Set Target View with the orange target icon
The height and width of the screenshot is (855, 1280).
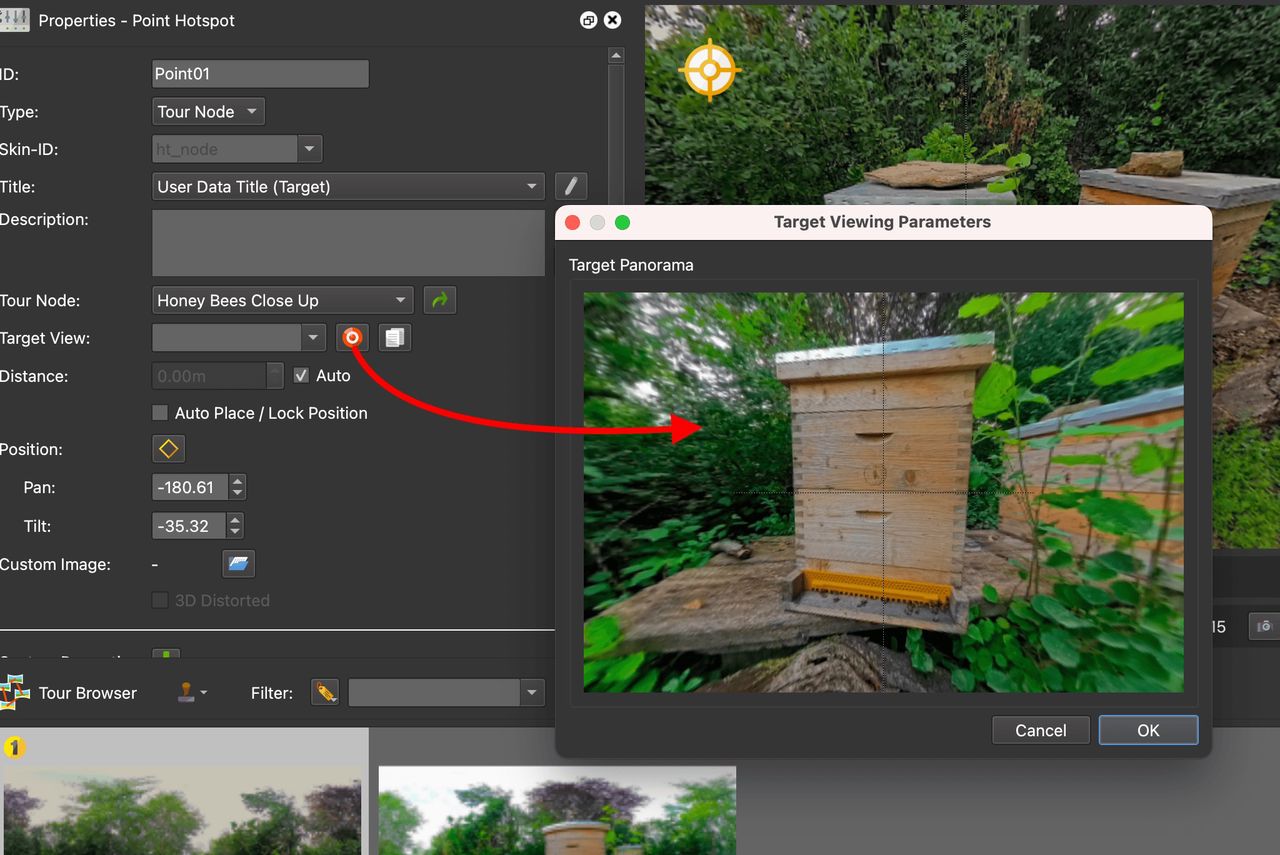352,337
